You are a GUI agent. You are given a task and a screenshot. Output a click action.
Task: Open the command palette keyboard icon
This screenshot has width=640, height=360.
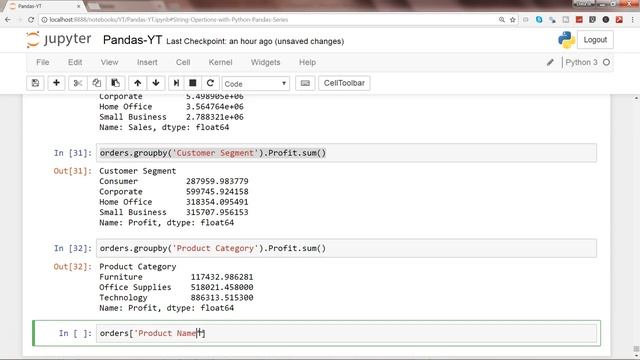coord(305,83)
